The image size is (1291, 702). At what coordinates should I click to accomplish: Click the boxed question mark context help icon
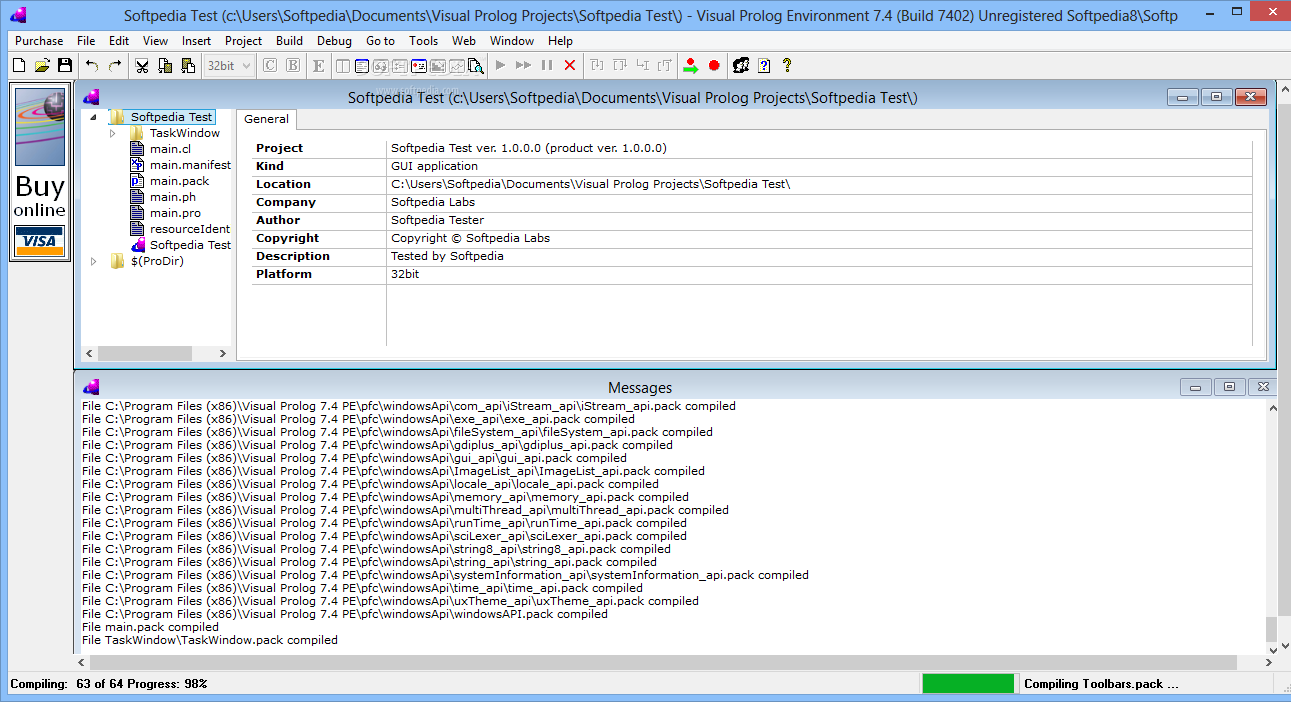pos(764,66)
